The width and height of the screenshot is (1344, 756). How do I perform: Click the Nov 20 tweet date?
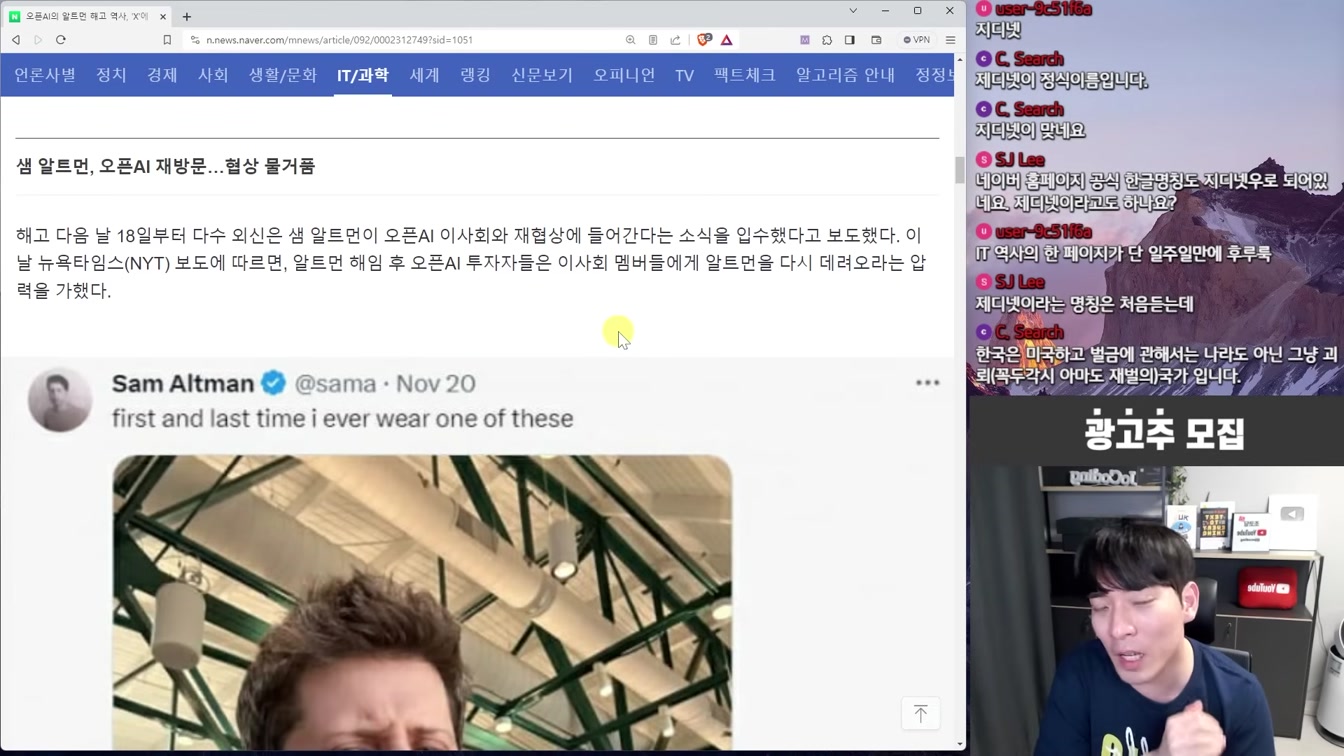point(436,383)
